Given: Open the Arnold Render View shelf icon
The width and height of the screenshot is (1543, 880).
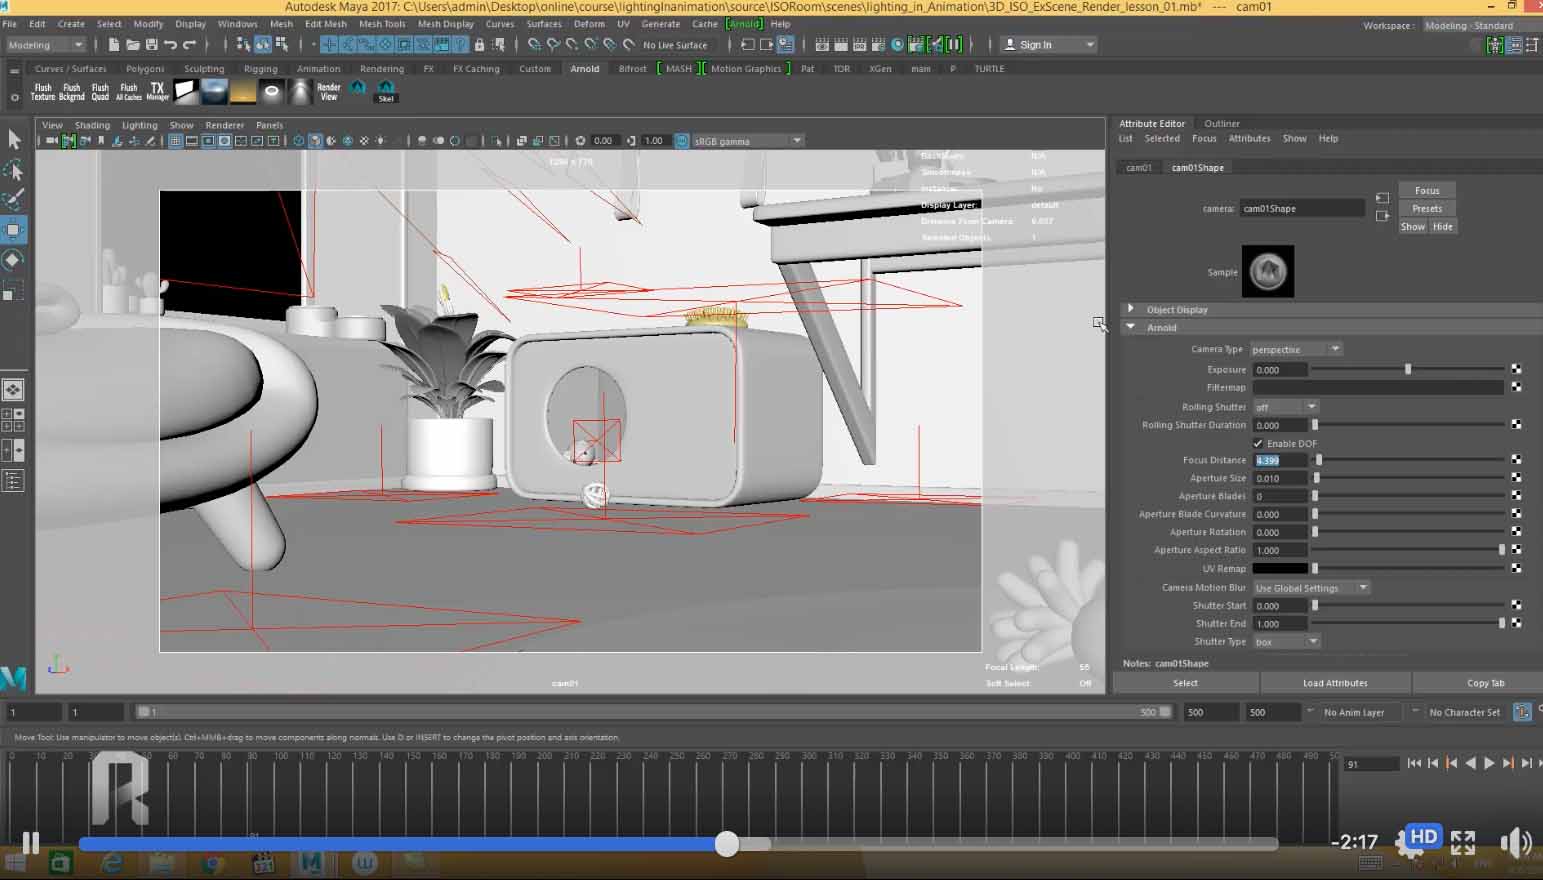Looking at the screenshot, I should (329, 91).
